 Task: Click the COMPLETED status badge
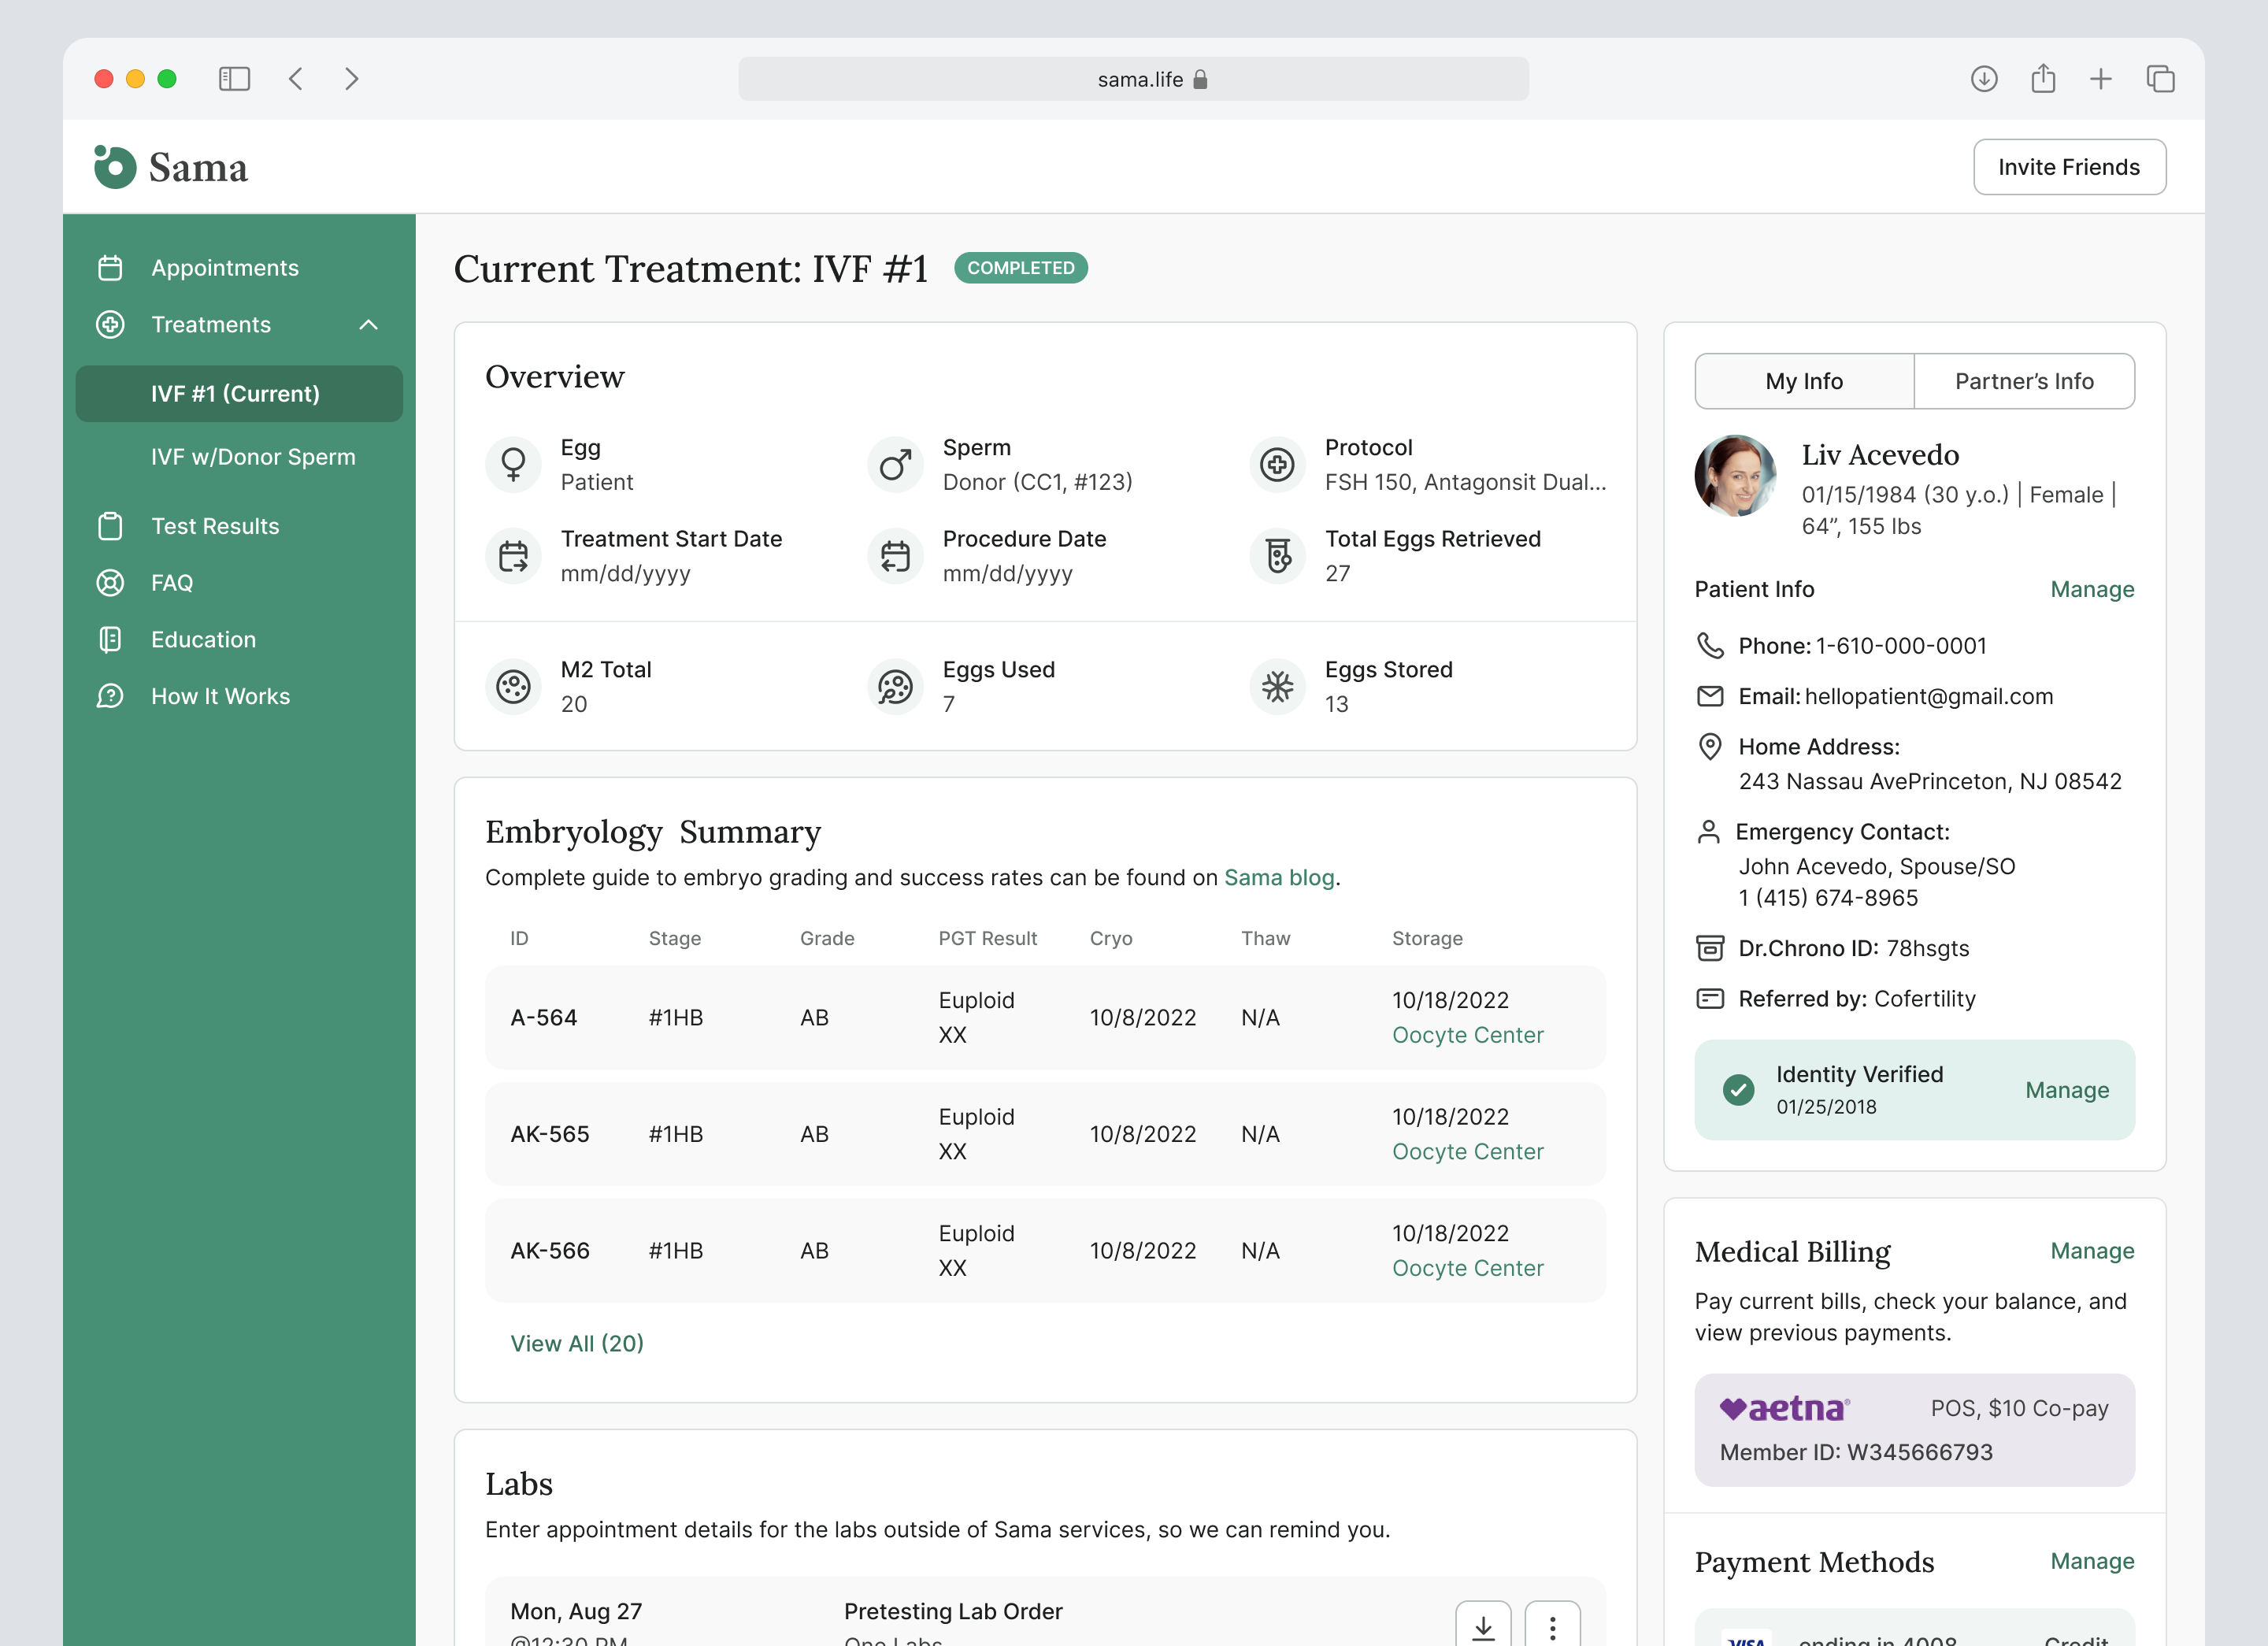point(1020,268)
